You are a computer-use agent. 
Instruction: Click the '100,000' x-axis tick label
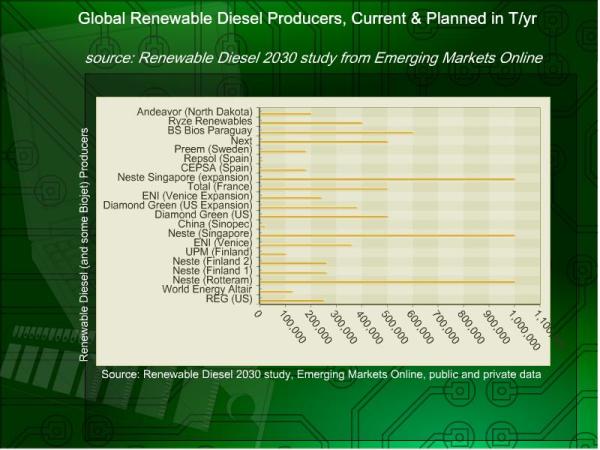293,327
